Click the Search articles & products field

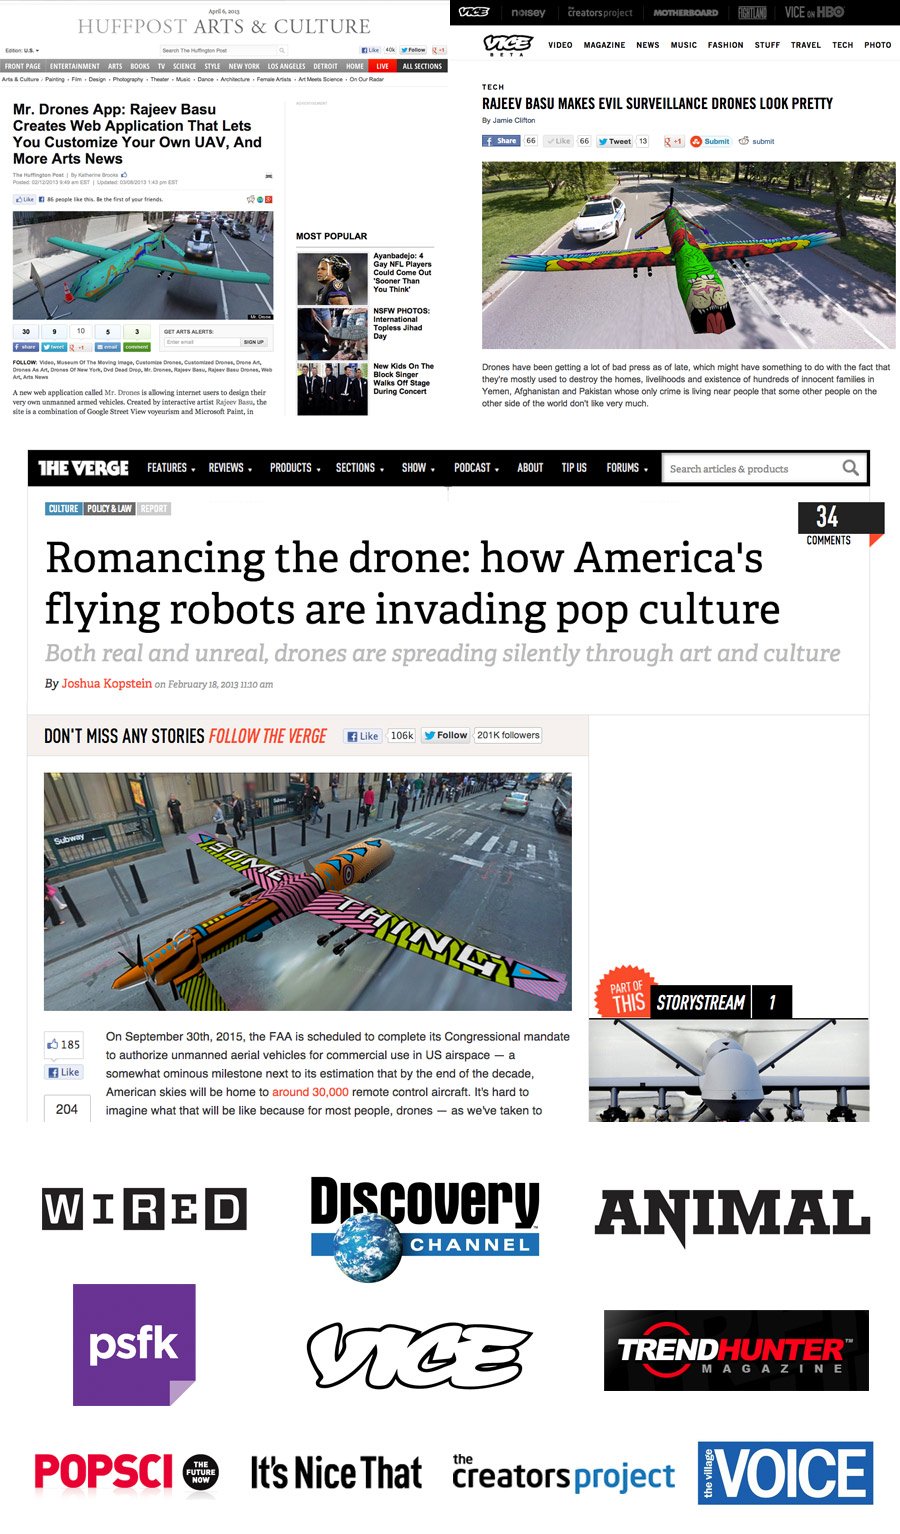click(750, 468)
